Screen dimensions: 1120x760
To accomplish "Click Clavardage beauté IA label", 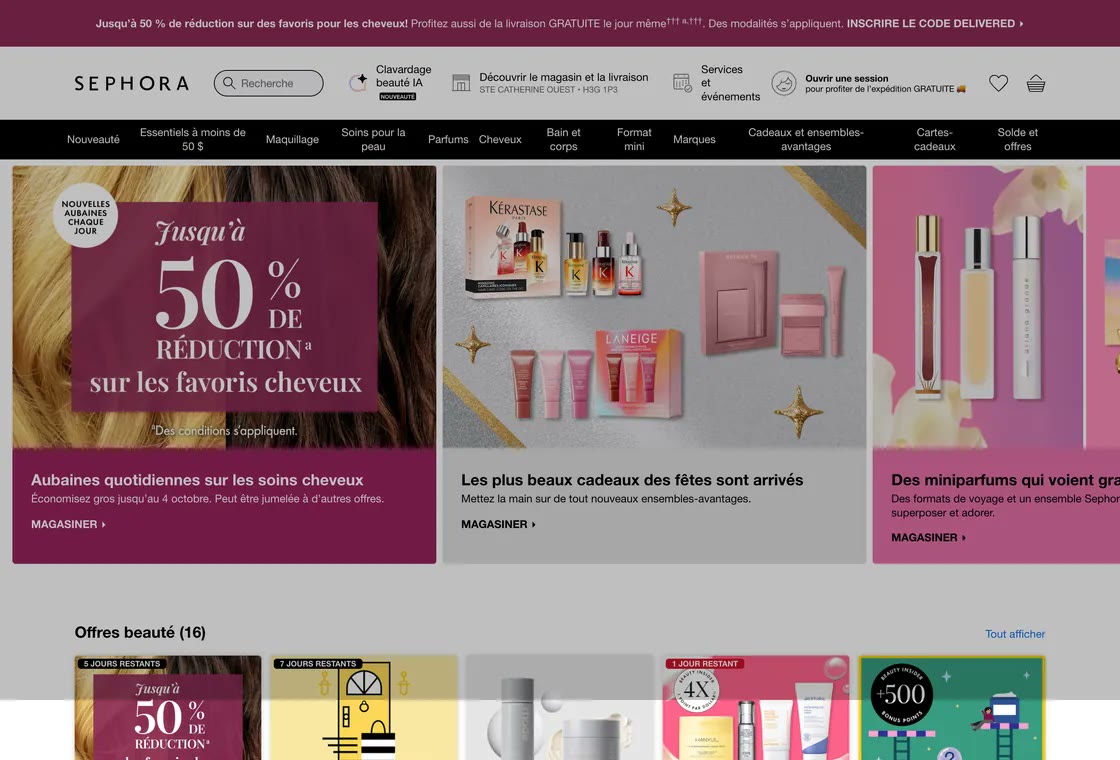I will click(x=404, y=76).
